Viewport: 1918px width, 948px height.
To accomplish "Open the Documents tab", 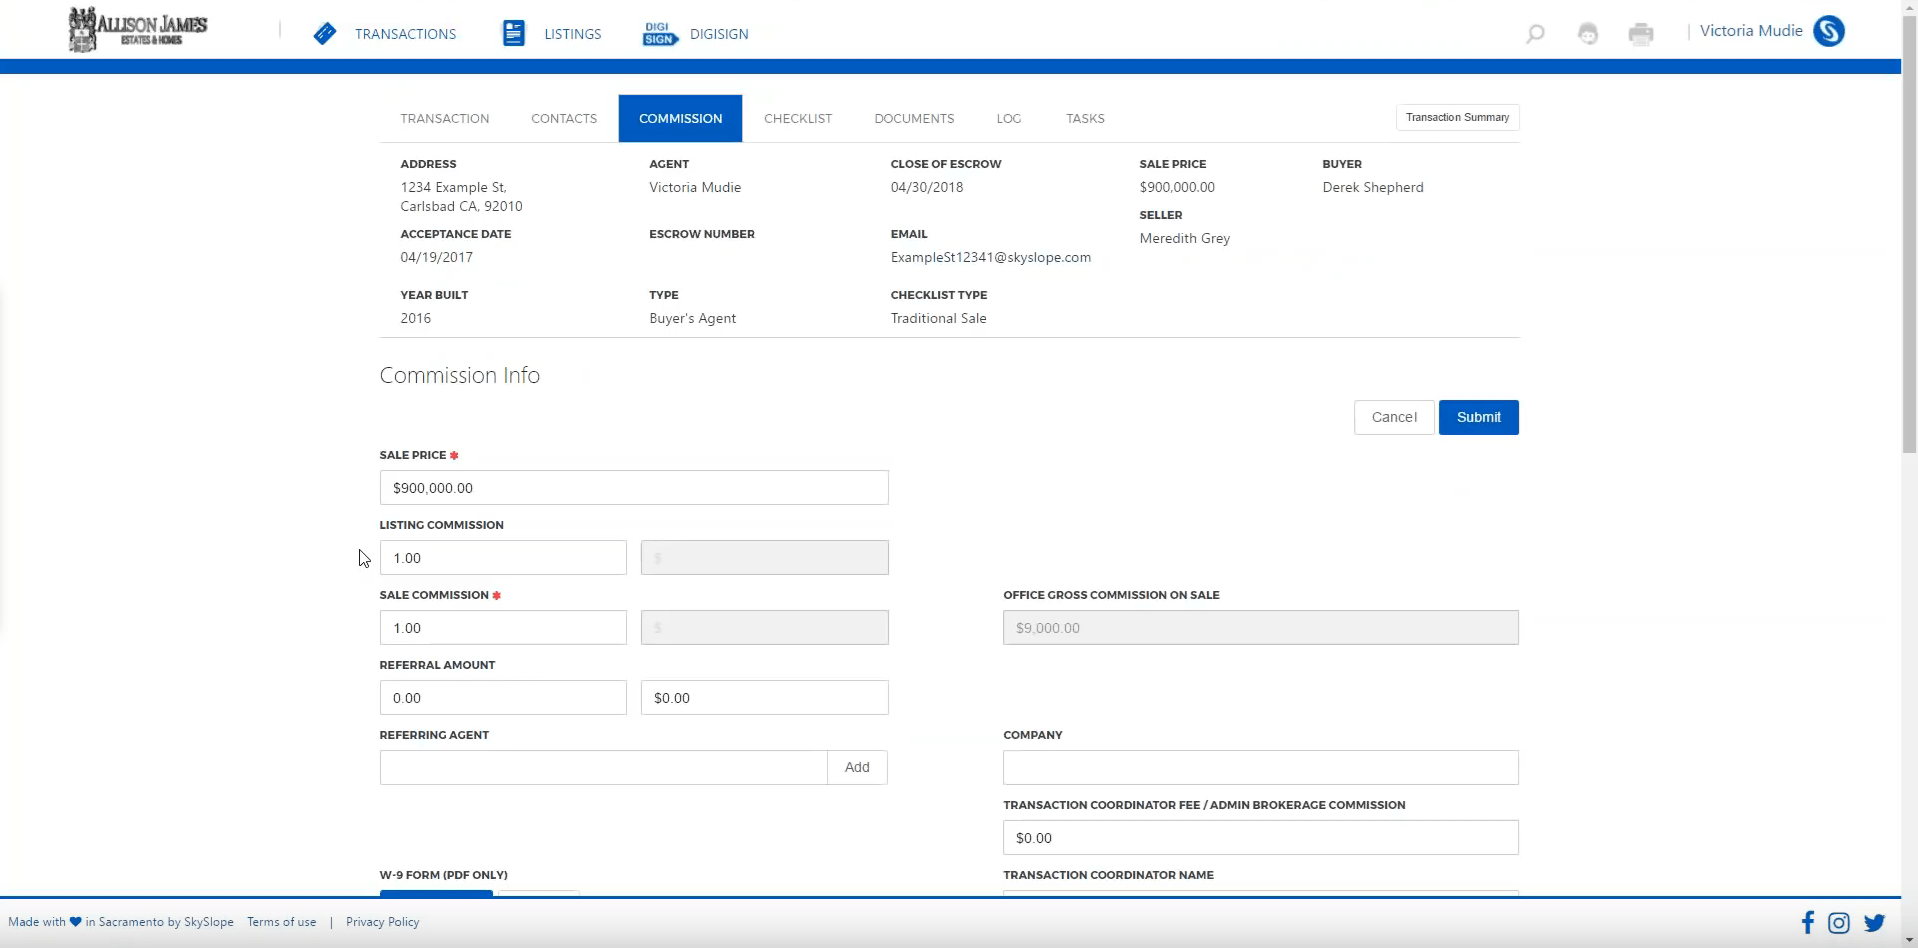I will (914, 118).
